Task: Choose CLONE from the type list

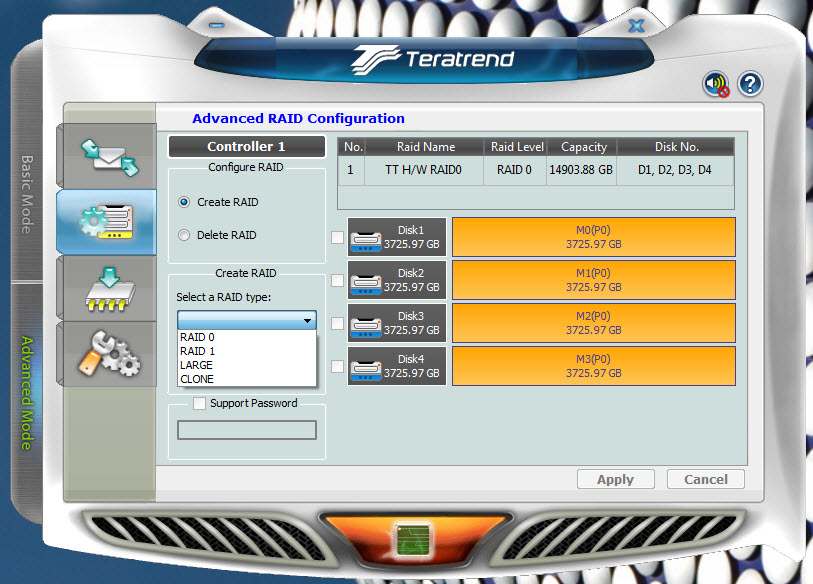Action: tap(247, 379)
